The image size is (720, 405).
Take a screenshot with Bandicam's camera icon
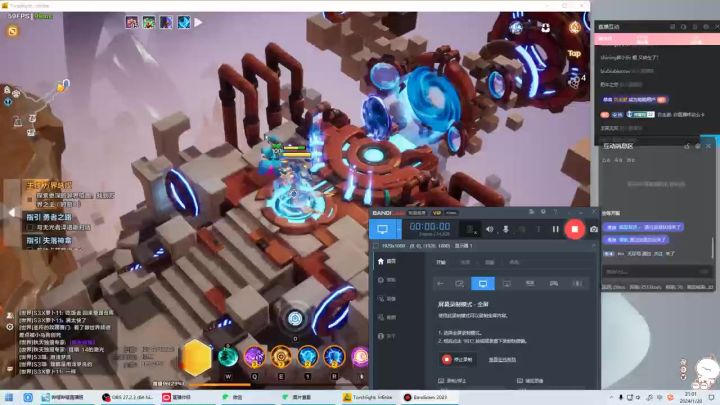click(594, 229)
